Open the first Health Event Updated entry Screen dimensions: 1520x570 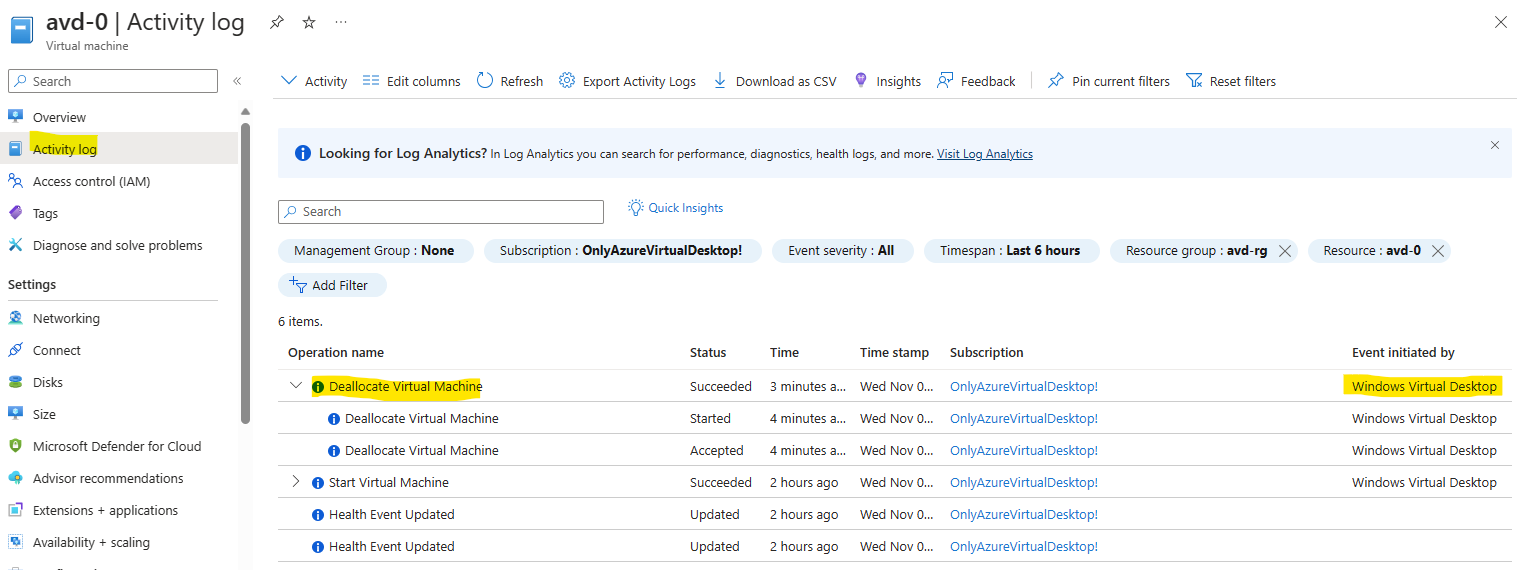tap(392, 514)
